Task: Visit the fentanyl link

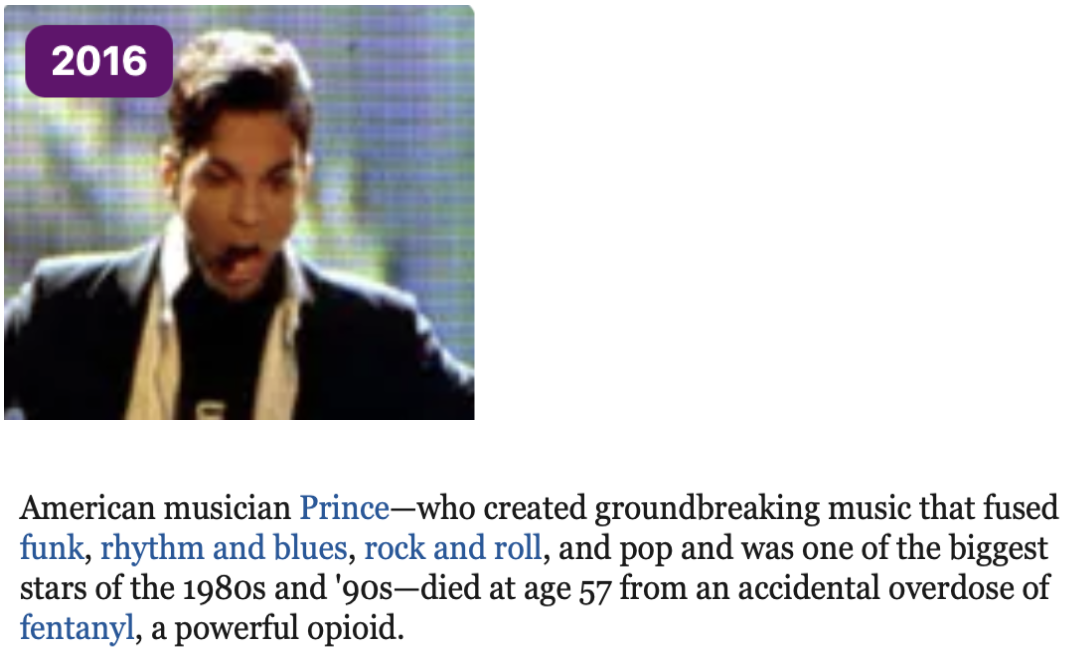Action: click(x=76, y=628)
